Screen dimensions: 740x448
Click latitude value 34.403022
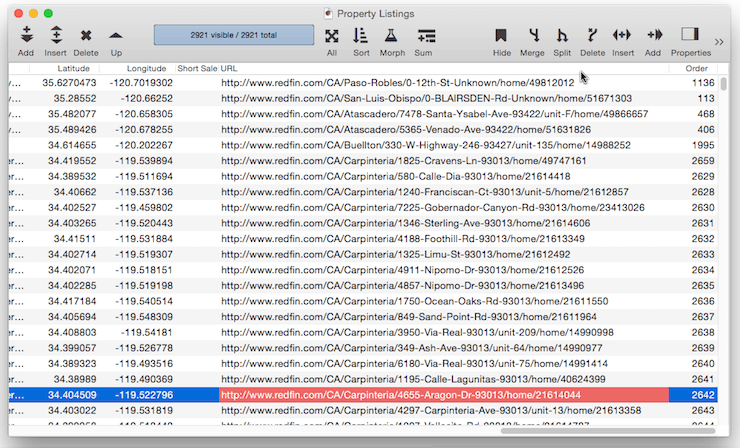tap(72, 410)
